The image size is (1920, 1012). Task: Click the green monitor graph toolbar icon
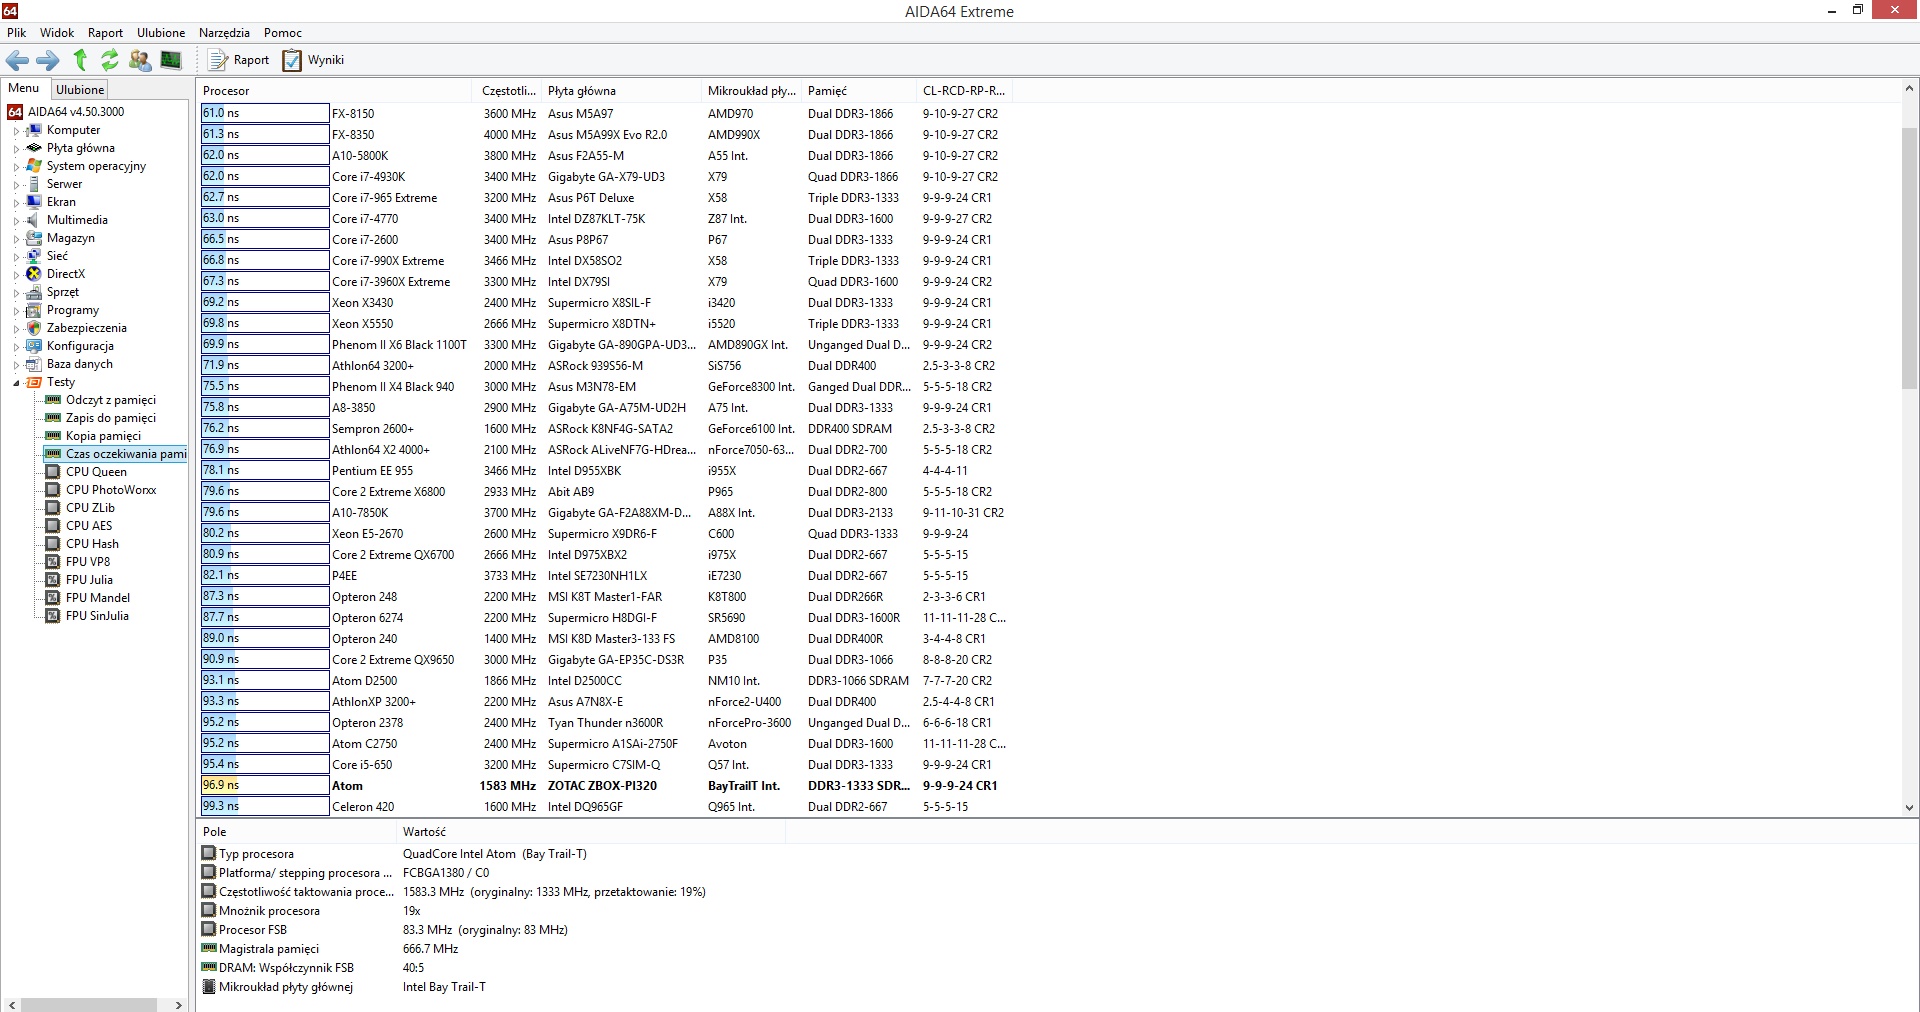coord(171,60)
